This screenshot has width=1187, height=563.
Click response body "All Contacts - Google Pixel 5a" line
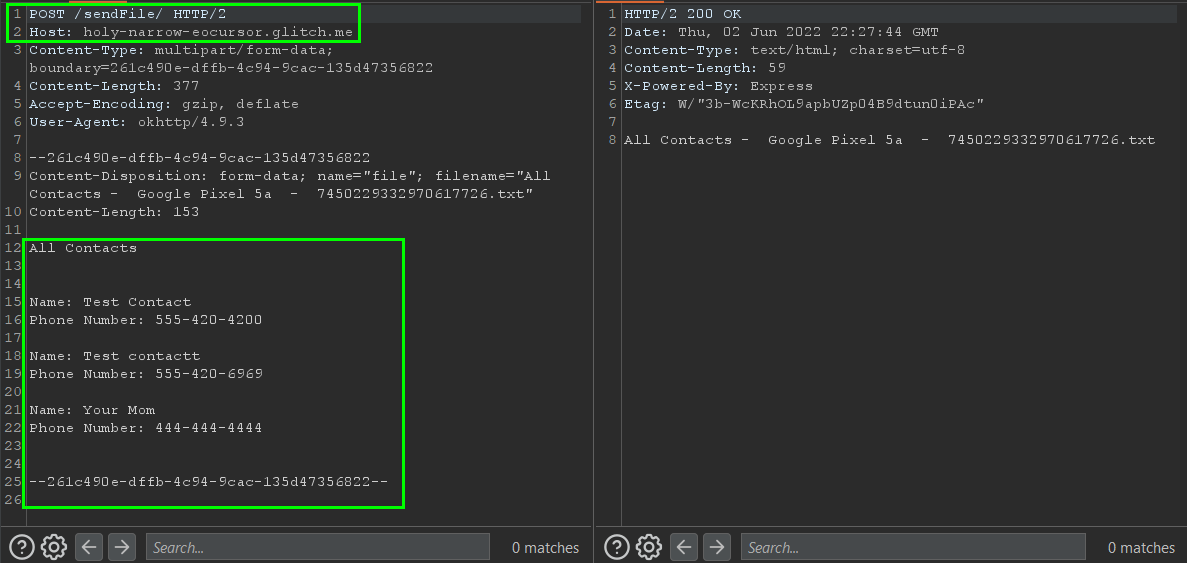point(889,140)
